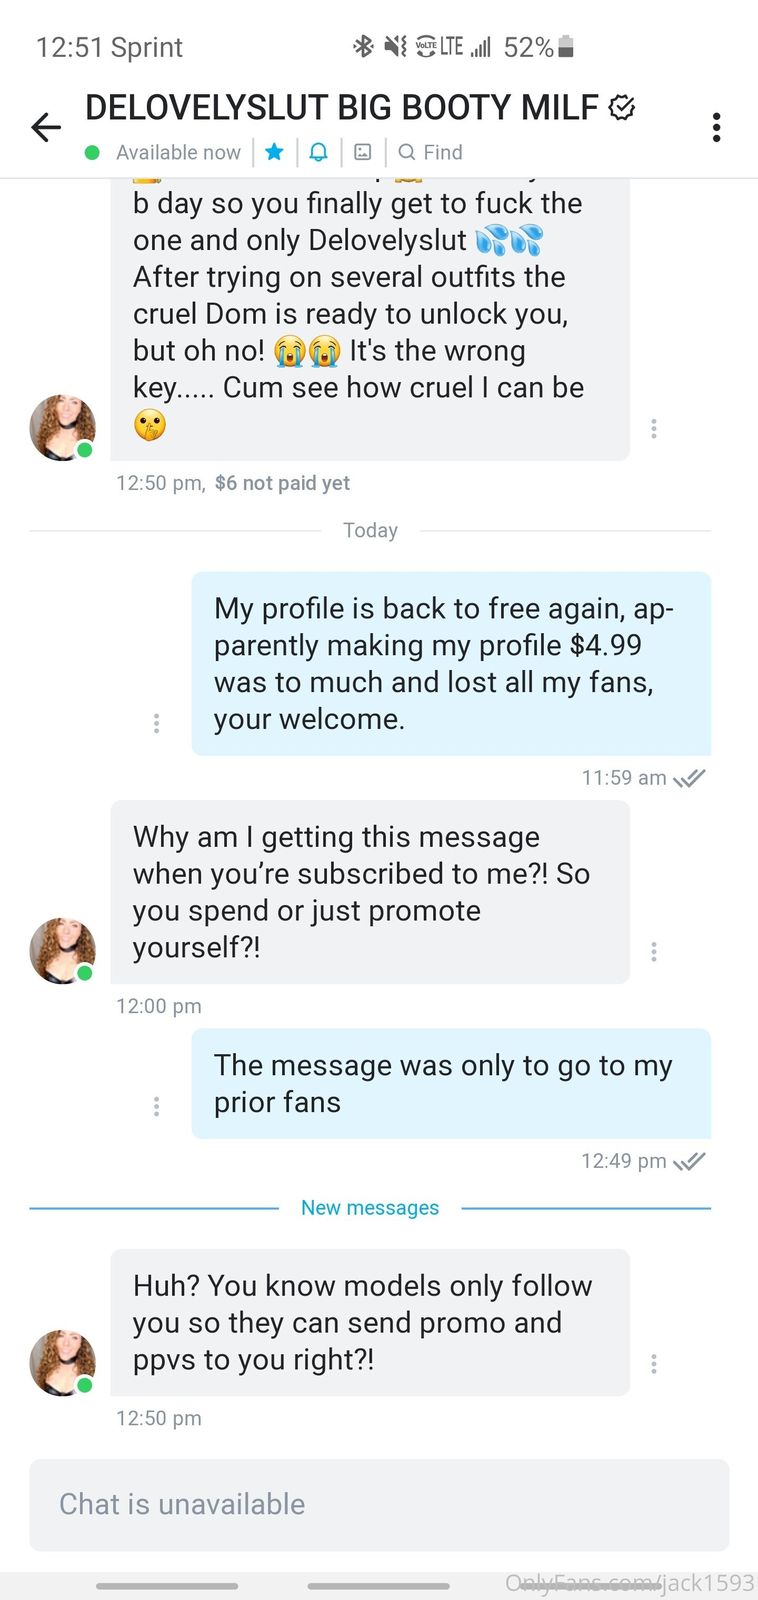The image size is (758, 1600).
Task: Click the "$6 not paid yet" label
Action: (282, 483)
